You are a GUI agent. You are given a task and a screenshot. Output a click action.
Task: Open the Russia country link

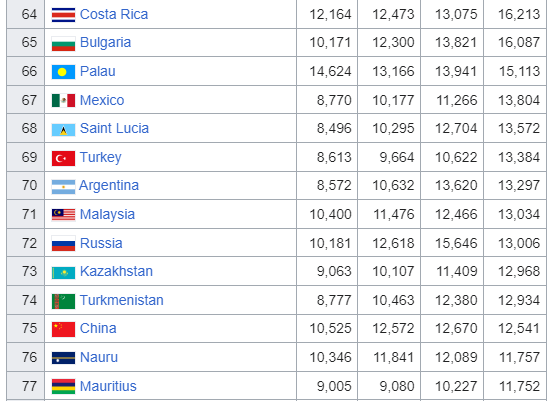pos(101,243)
